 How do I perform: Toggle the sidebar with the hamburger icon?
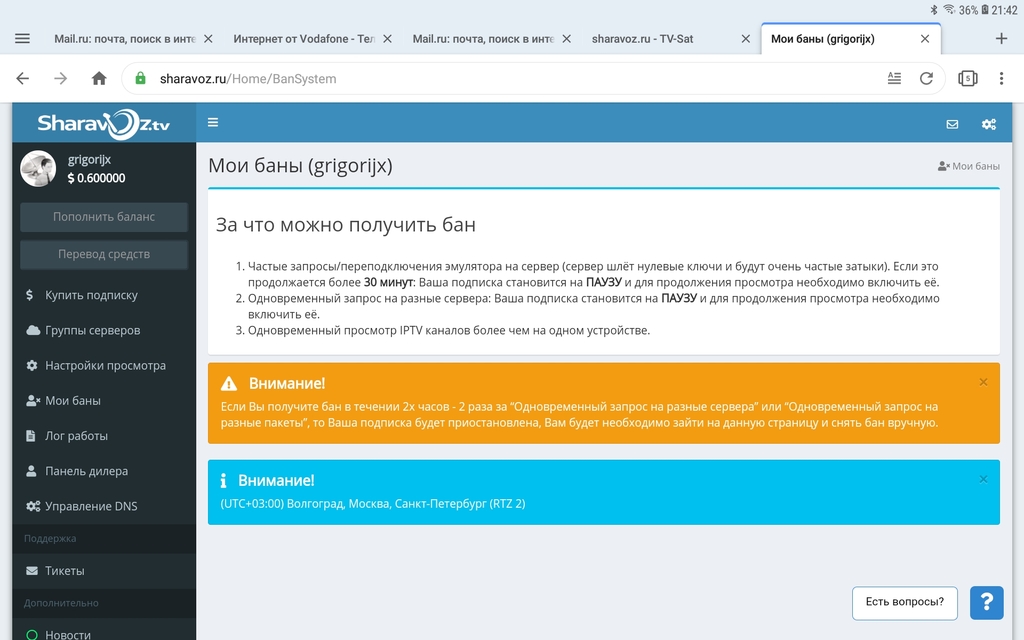pyautogui.click(x=213, y=122)
